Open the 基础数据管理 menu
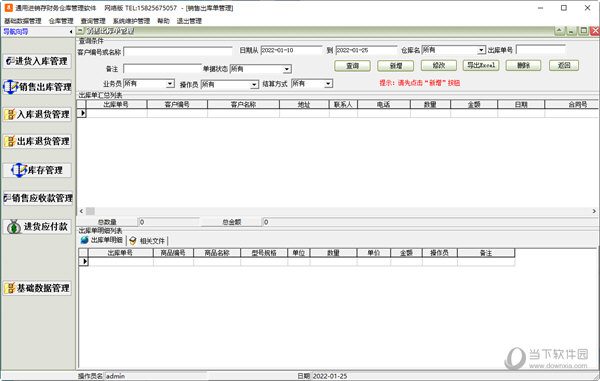 23,21
